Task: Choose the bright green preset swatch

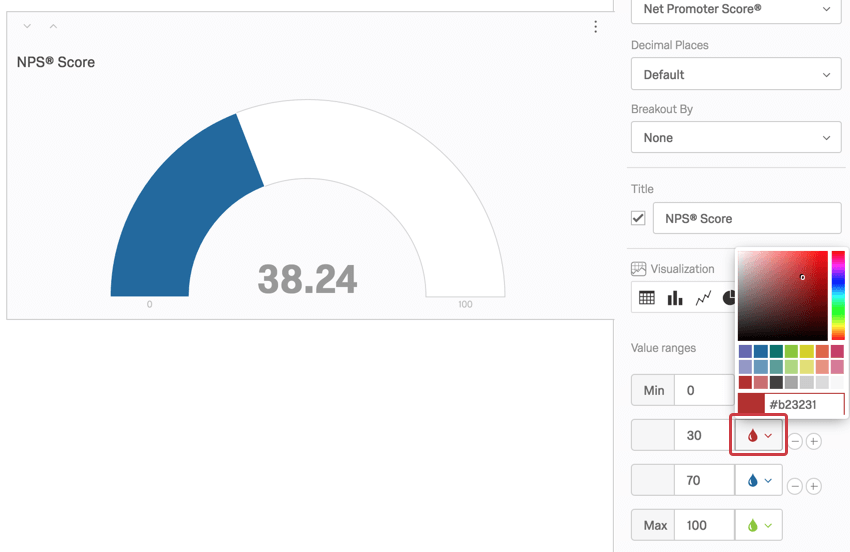Action: (791, 351)
